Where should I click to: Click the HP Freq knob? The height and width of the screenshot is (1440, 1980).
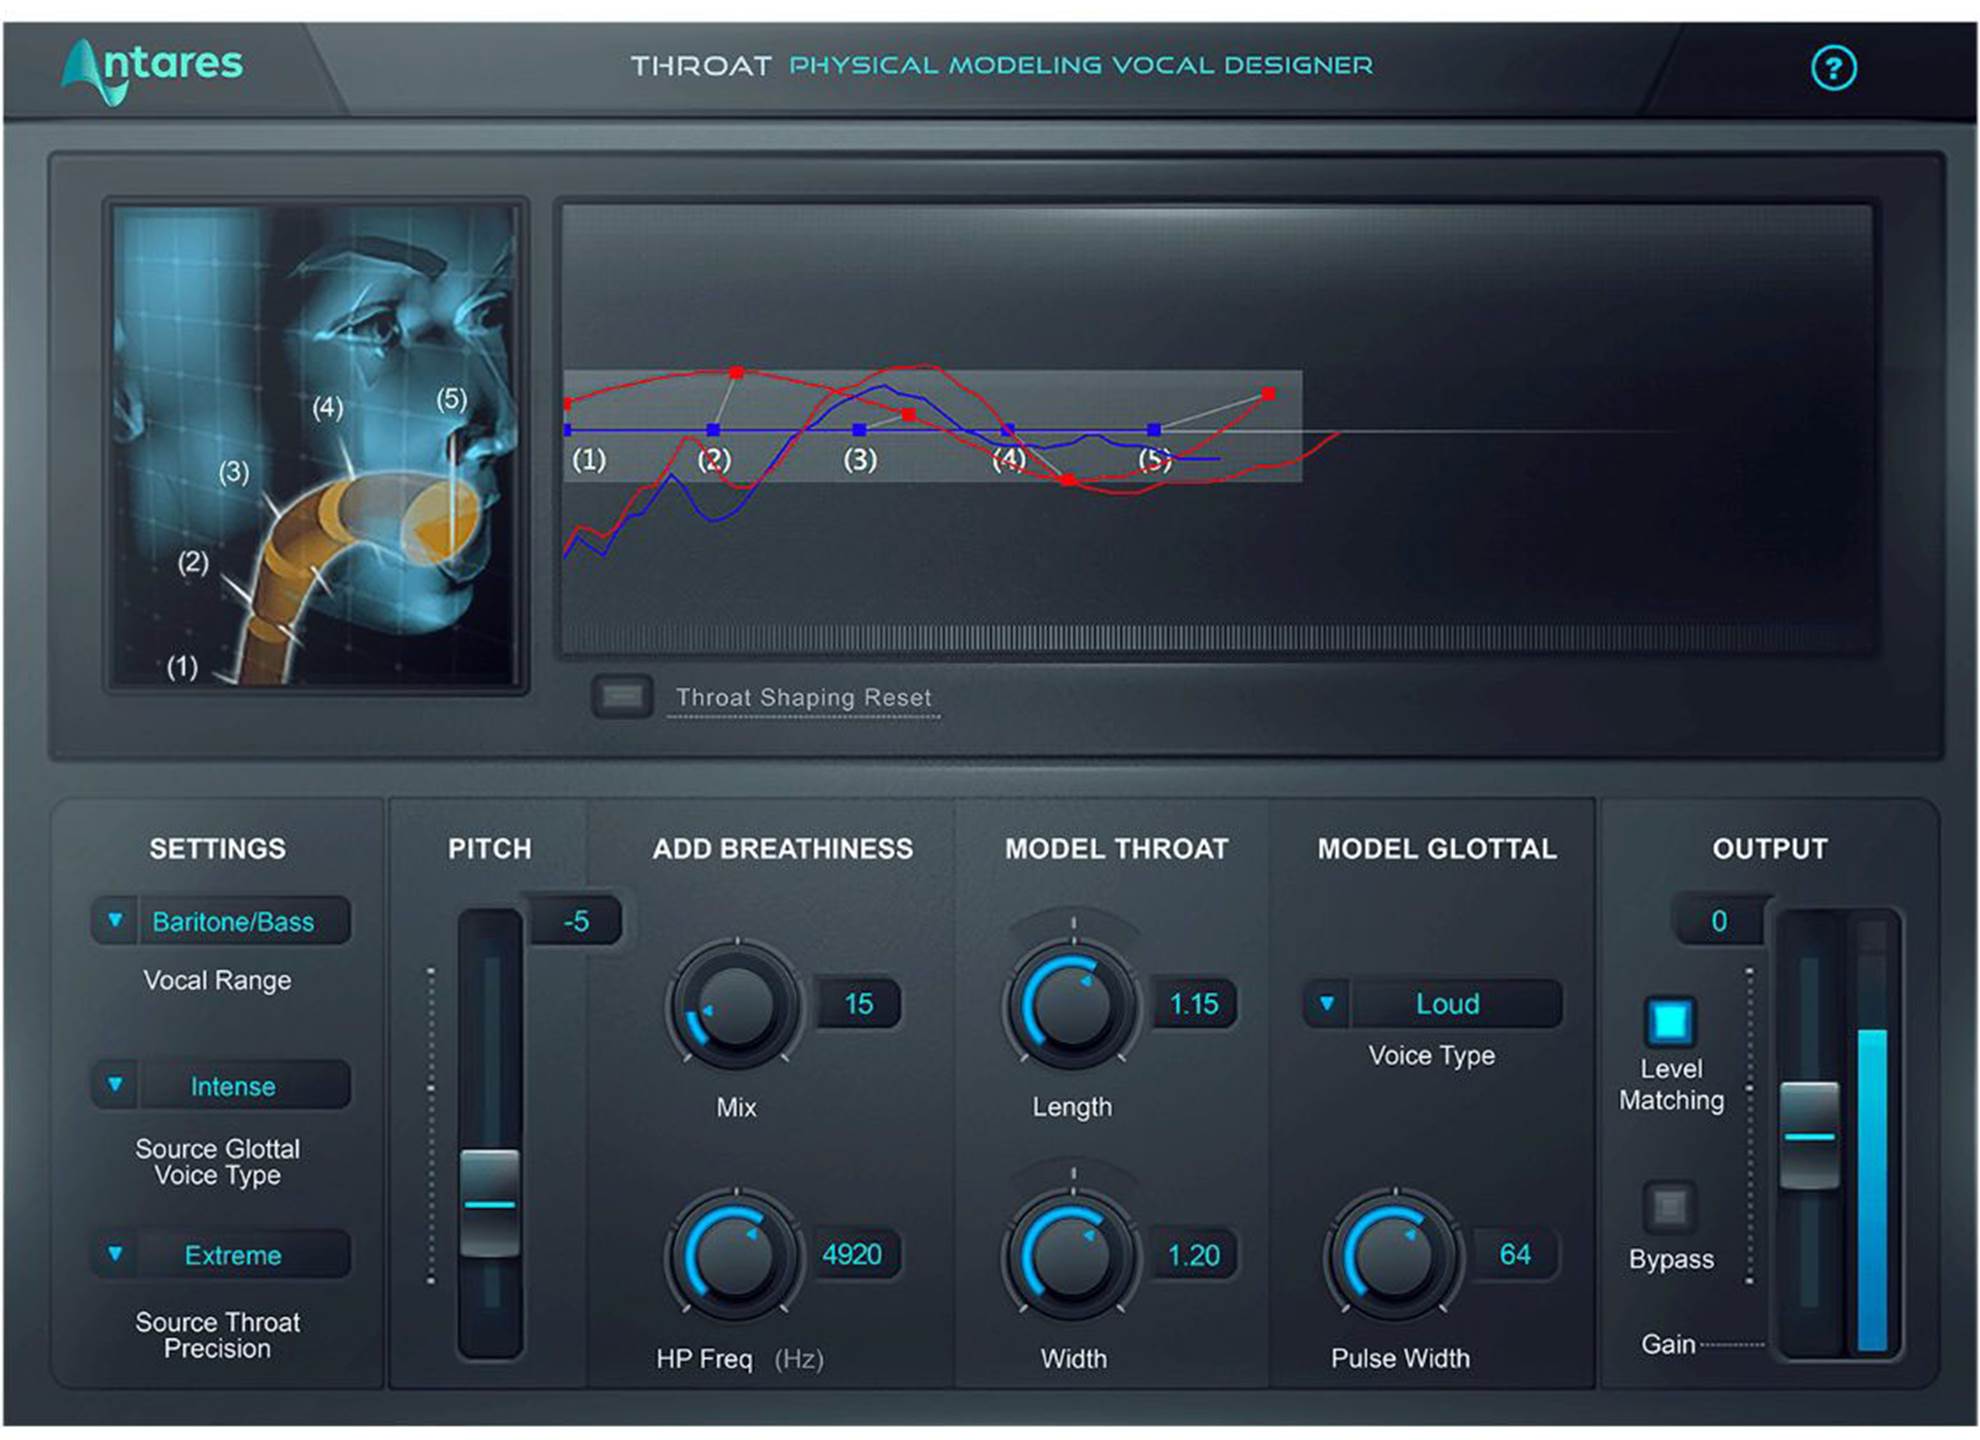pyautogui.click(x=736, y=1256)
